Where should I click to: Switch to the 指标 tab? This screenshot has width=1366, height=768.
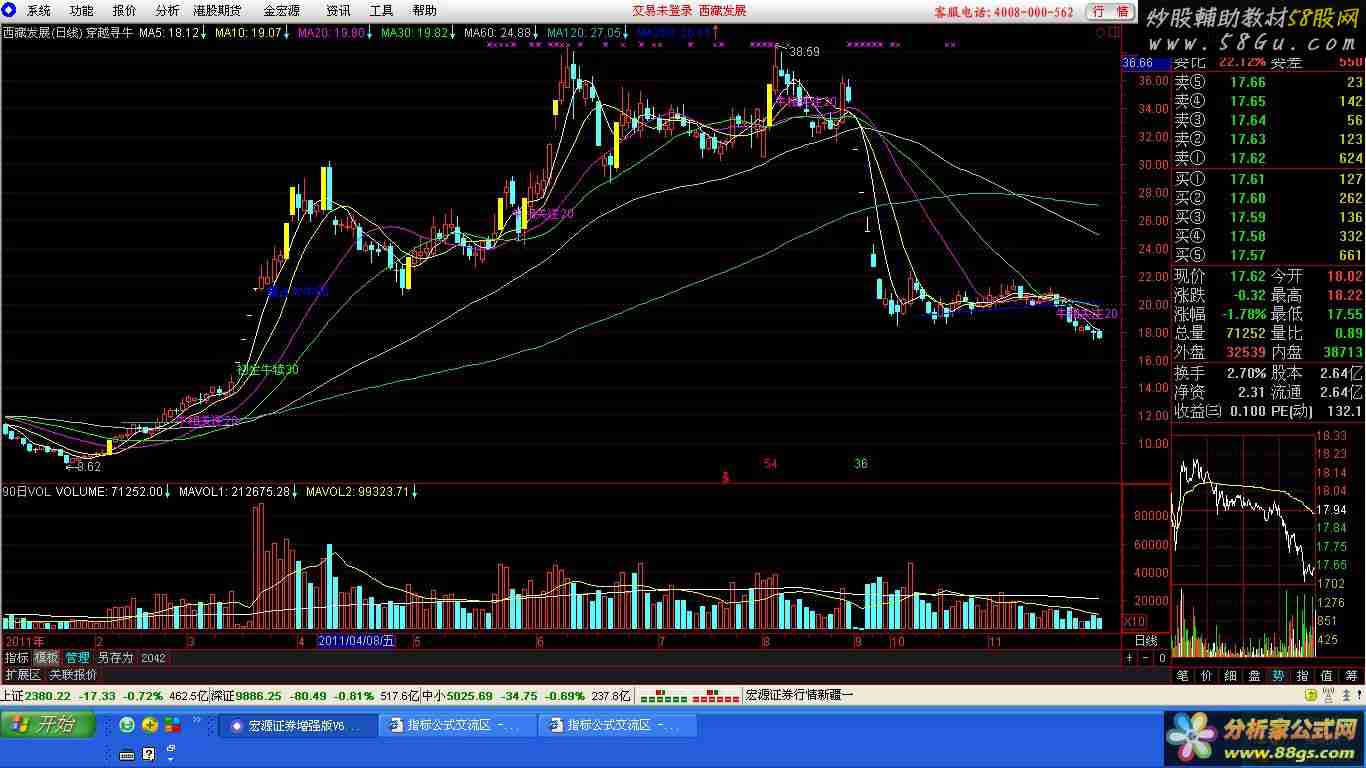coord(16,658)
